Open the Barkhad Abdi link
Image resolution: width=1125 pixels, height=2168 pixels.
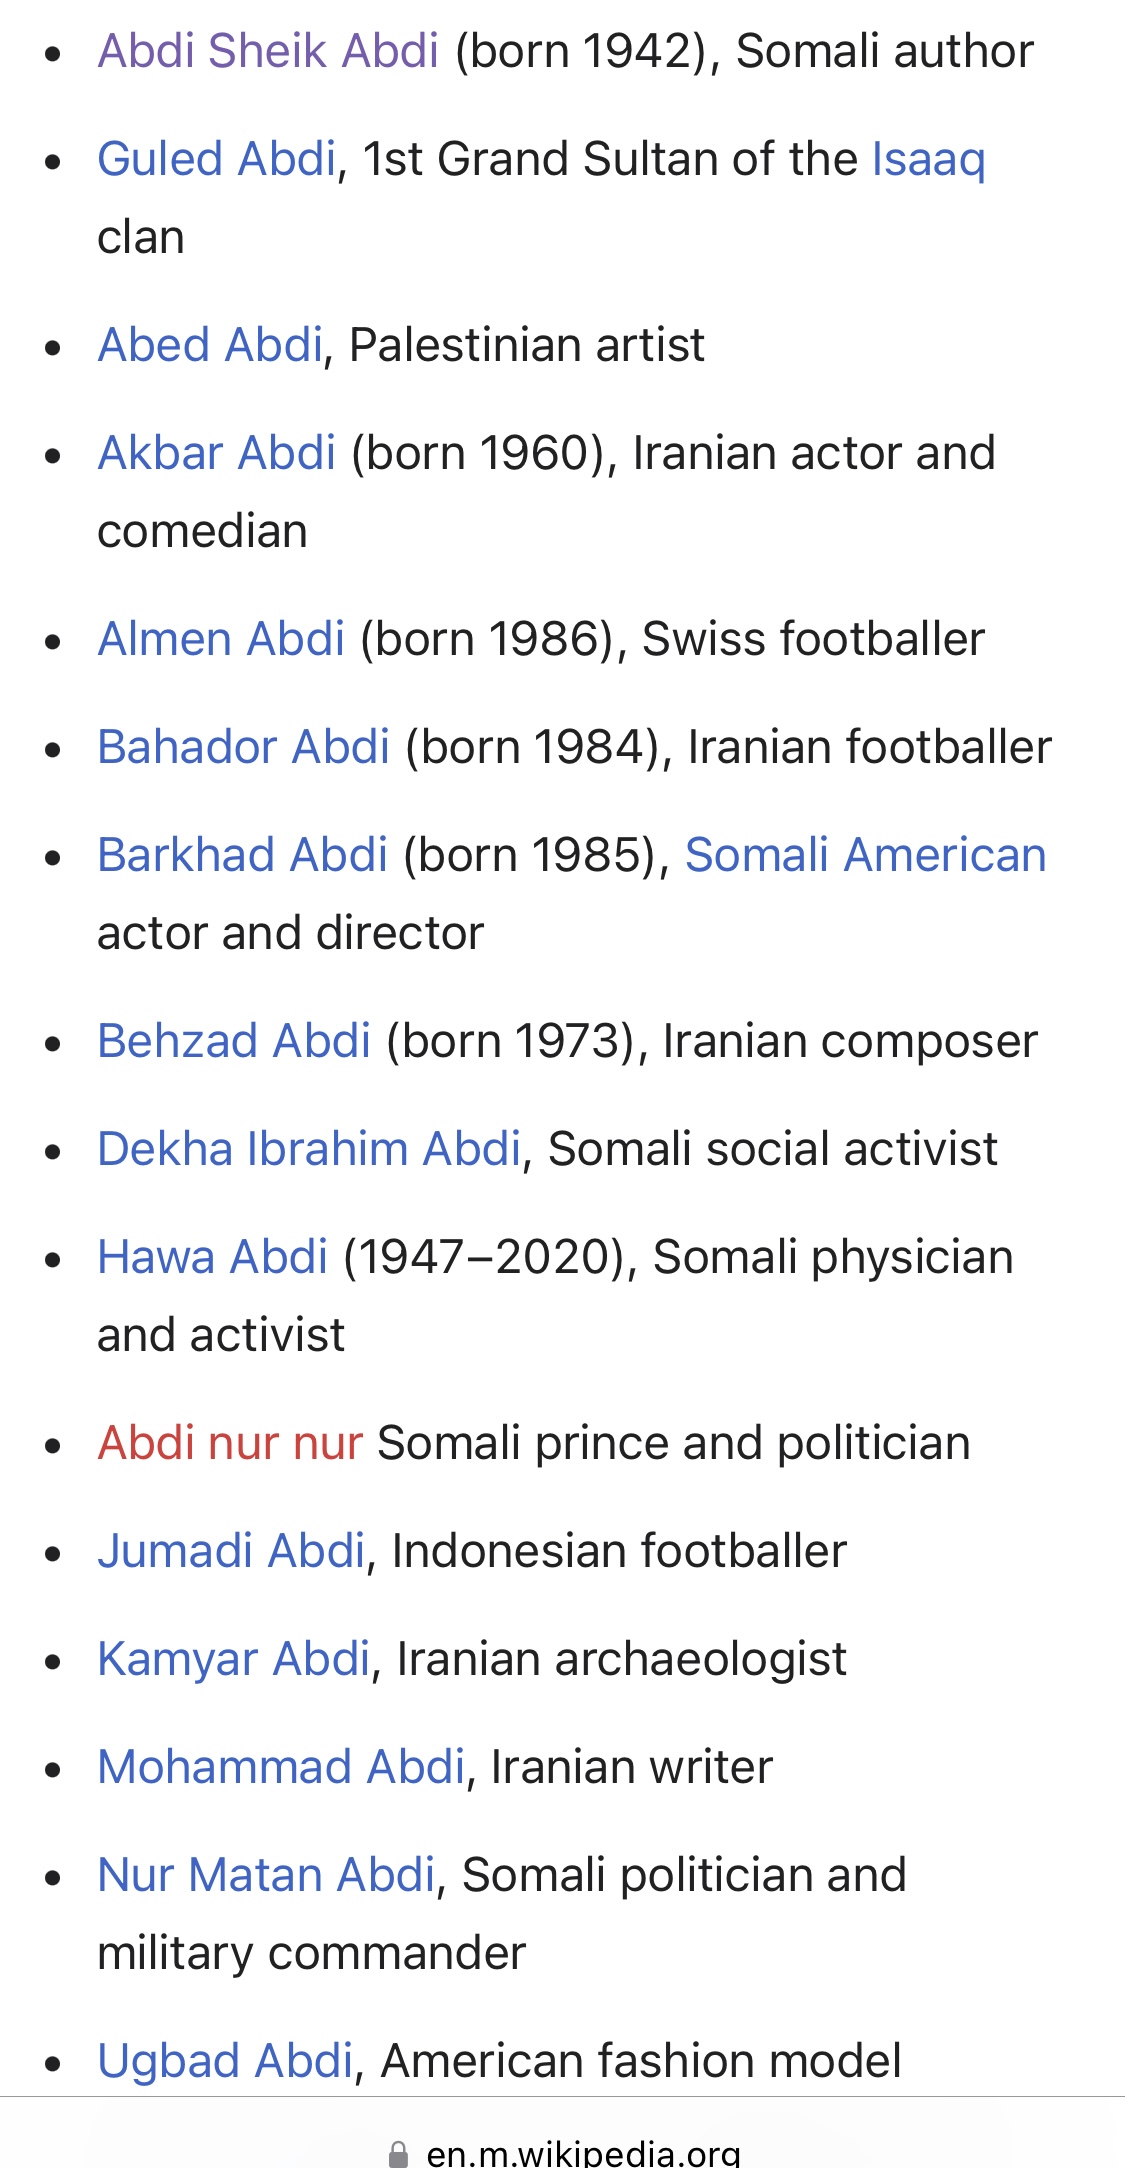242,855
